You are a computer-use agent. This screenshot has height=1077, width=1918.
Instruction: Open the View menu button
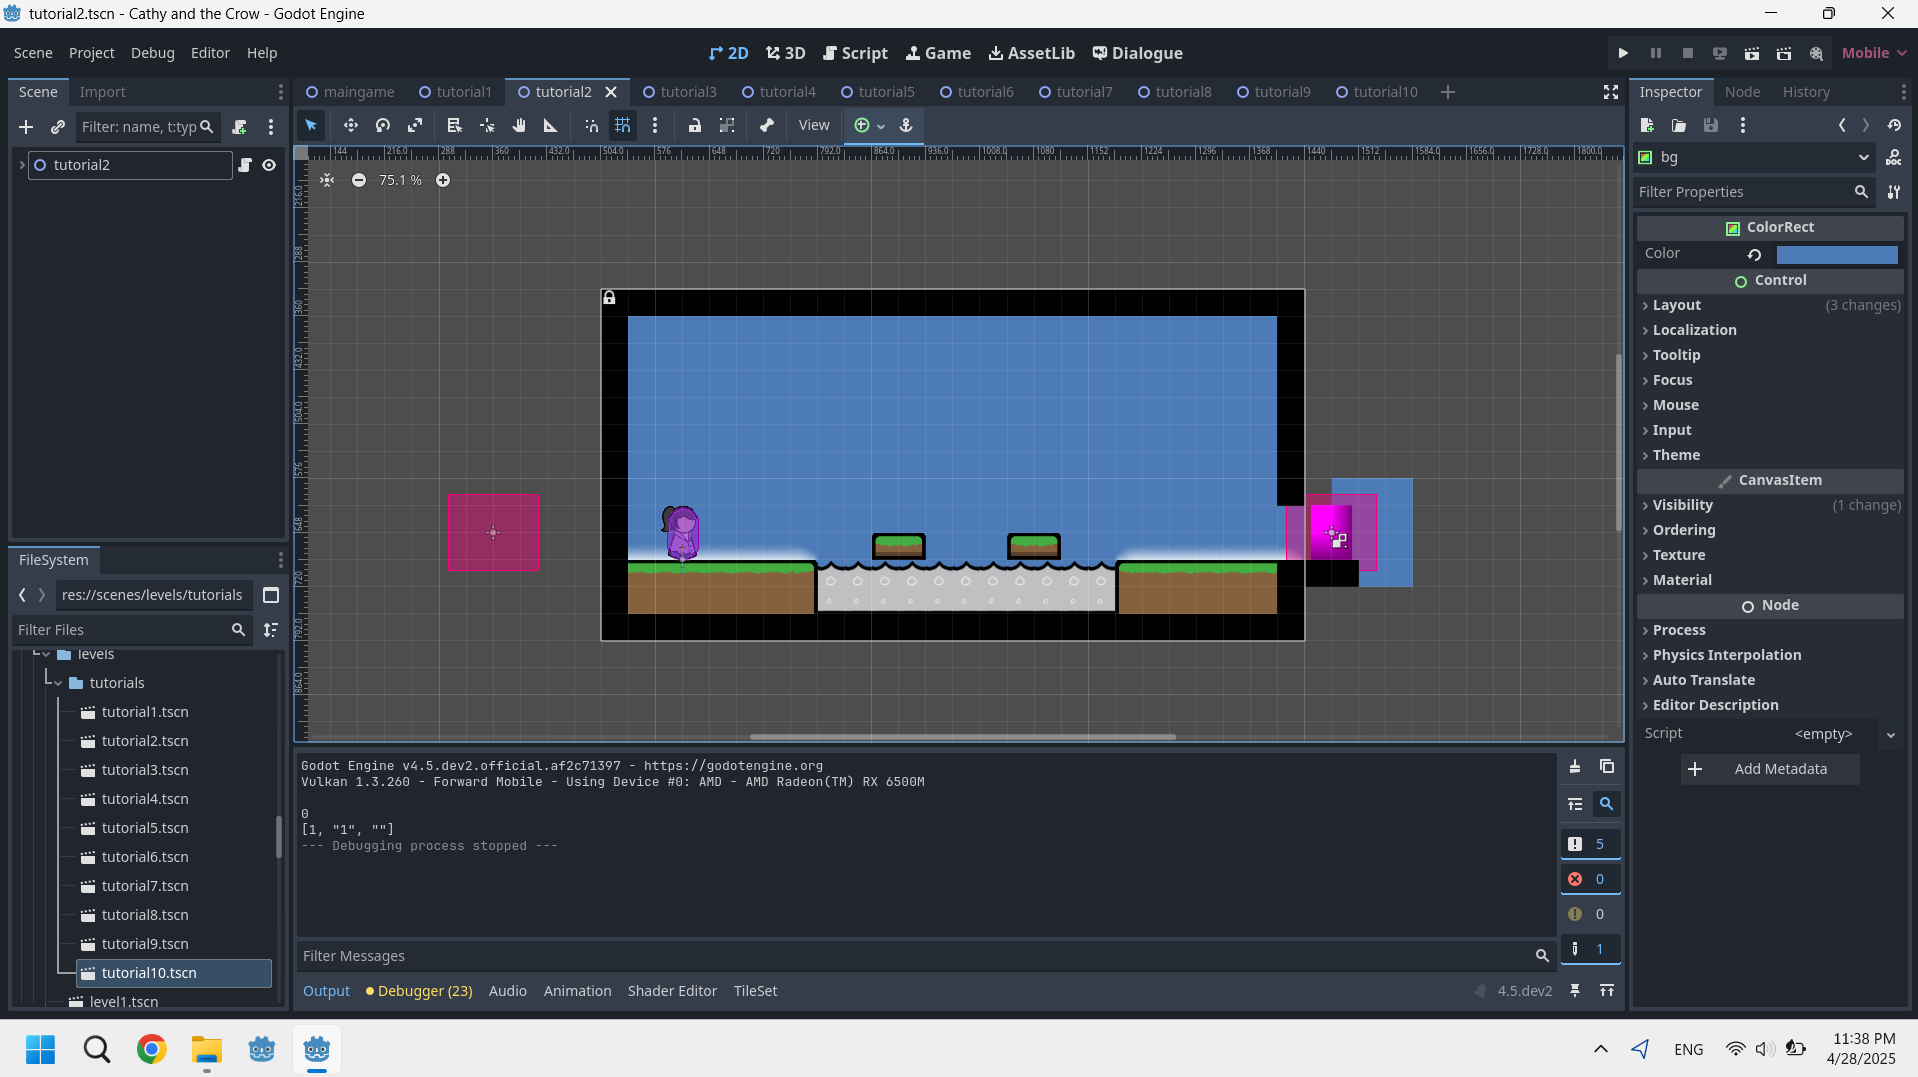tap(814, 125)
